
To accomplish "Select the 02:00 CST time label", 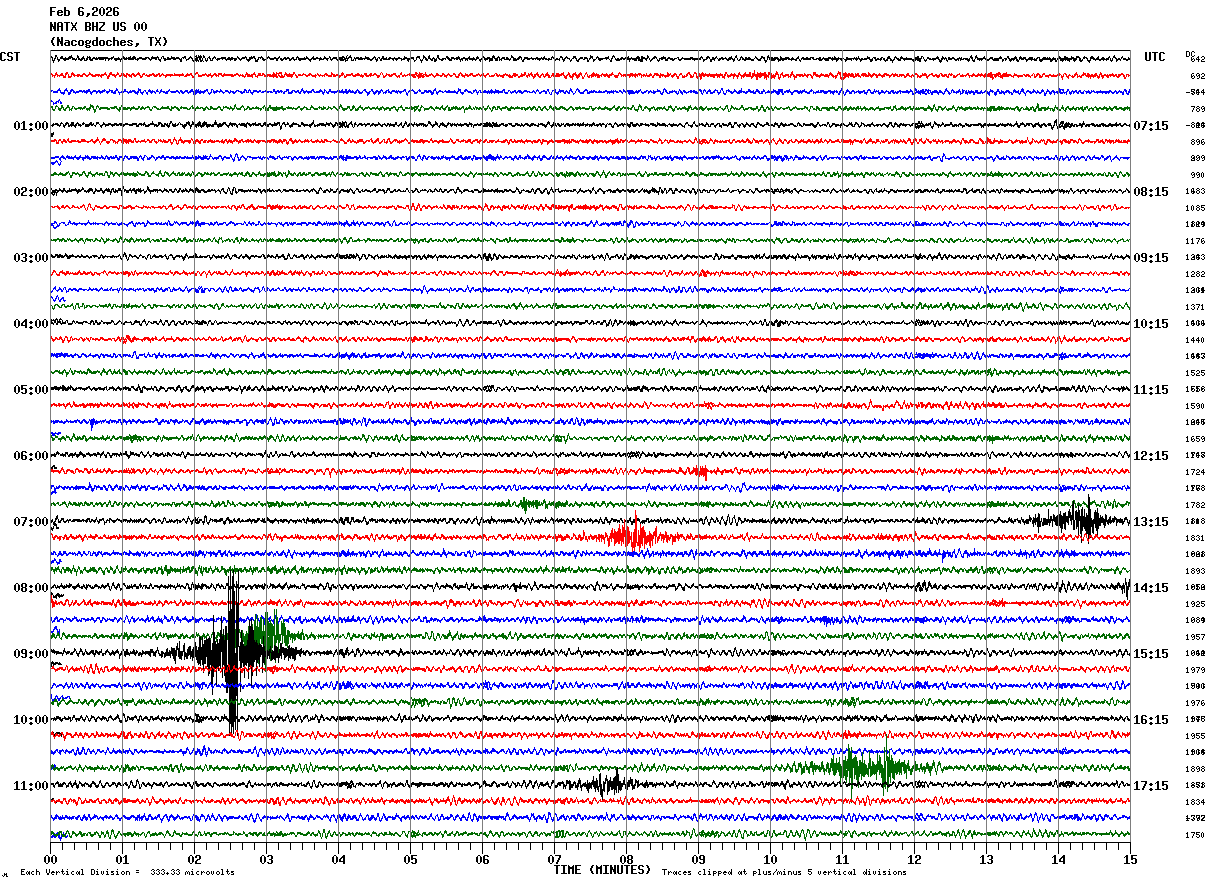I will 31,192.
